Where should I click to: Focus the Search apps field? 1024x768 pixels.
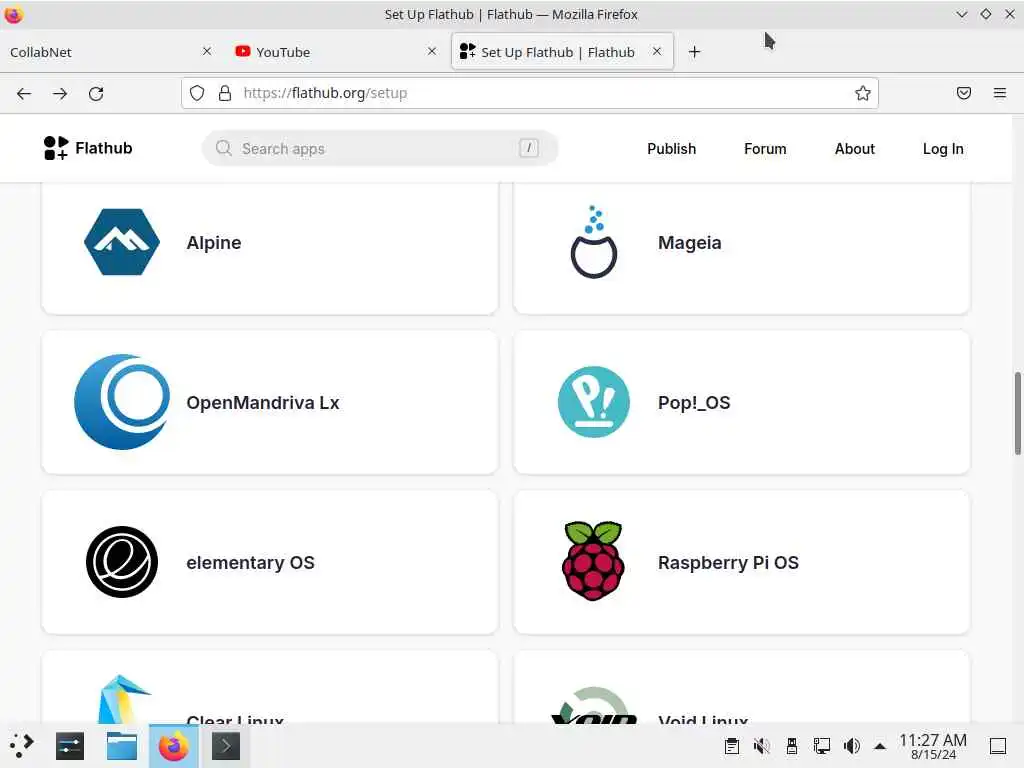click(x=380, y=148)
